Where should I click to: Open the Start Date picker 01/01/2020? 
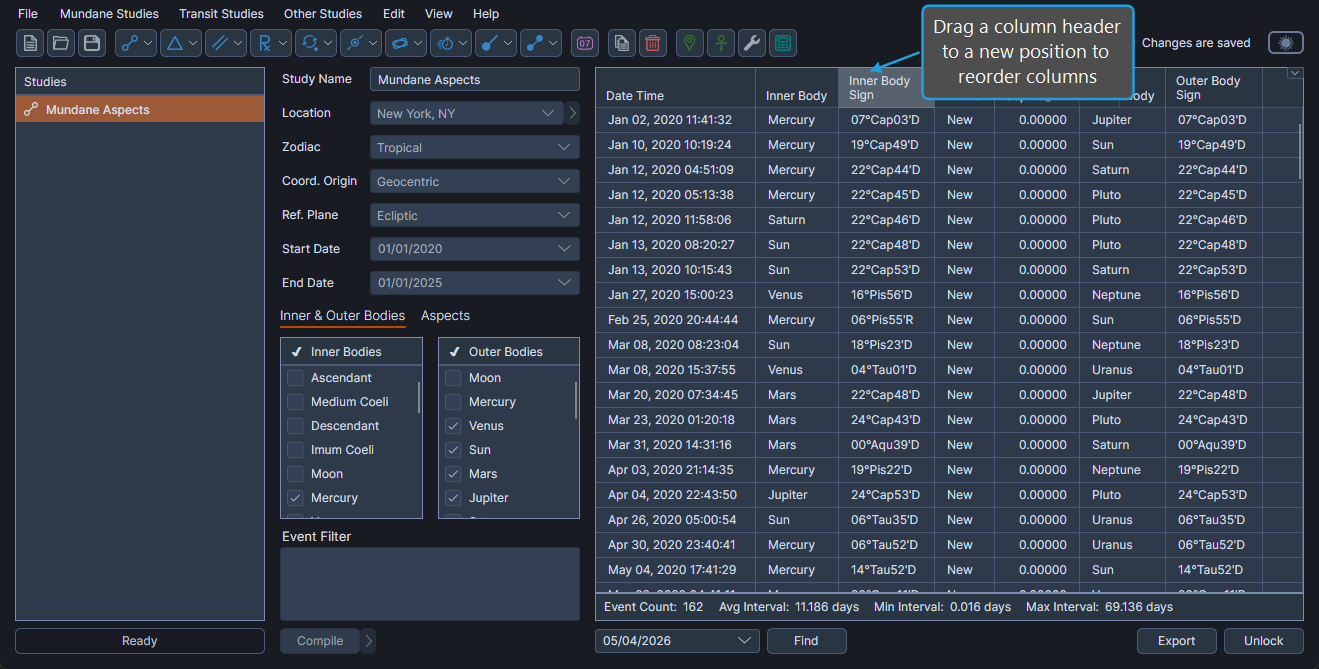(475, 250)
